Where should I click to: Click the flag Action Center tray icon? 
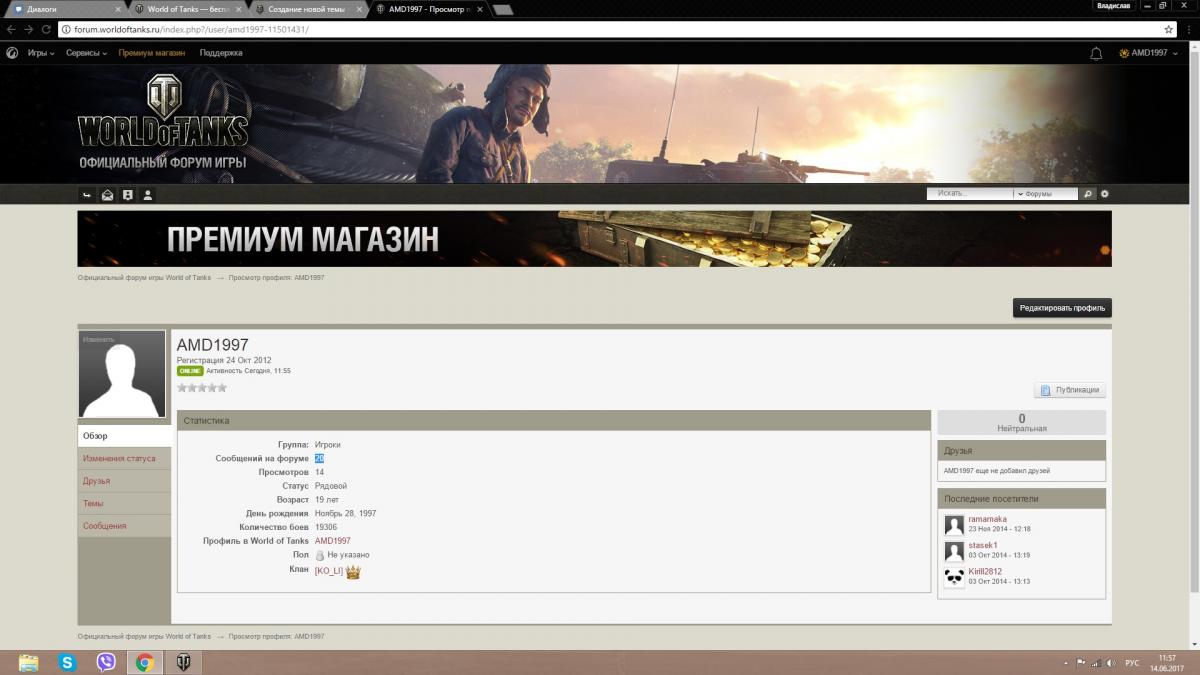pyautogui.click(x=1081, y=663)
